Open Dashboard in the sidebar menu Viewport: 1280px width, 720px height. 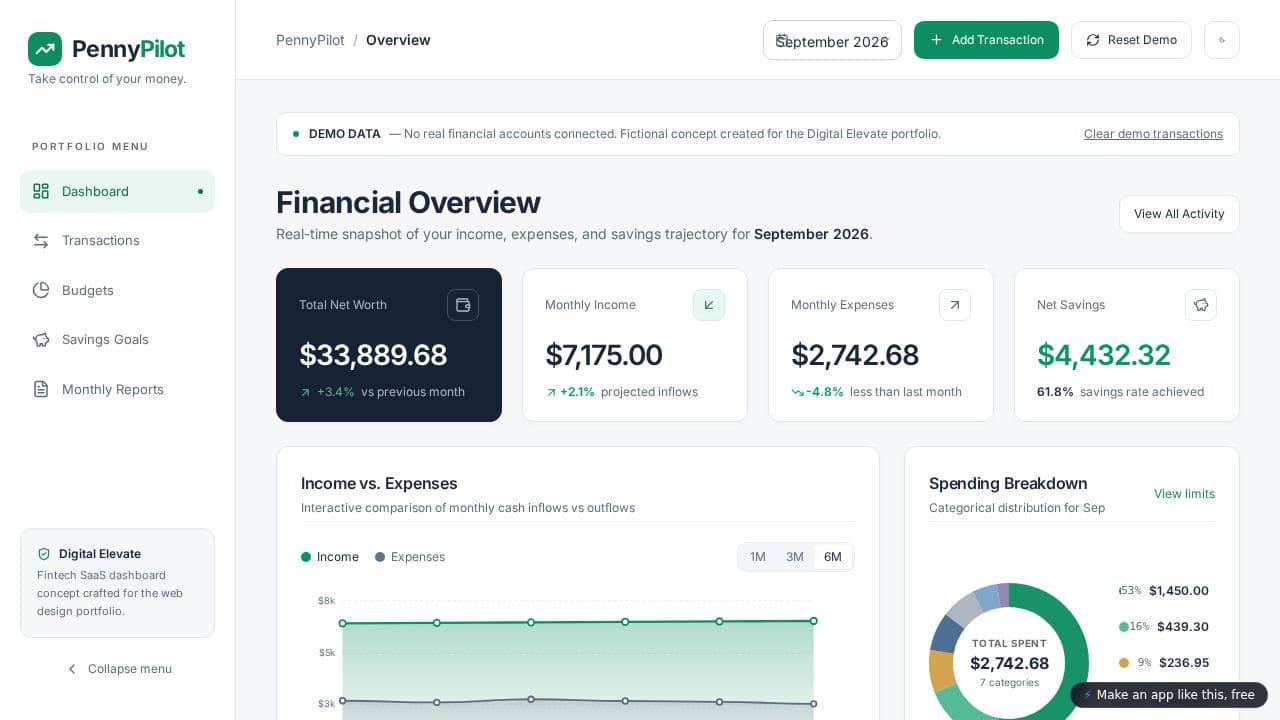pos(117,191)
